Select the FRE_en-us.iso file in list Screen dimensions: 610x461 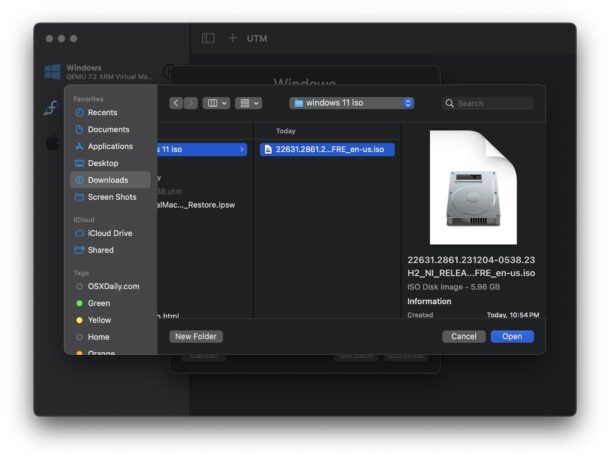(327, 149)
